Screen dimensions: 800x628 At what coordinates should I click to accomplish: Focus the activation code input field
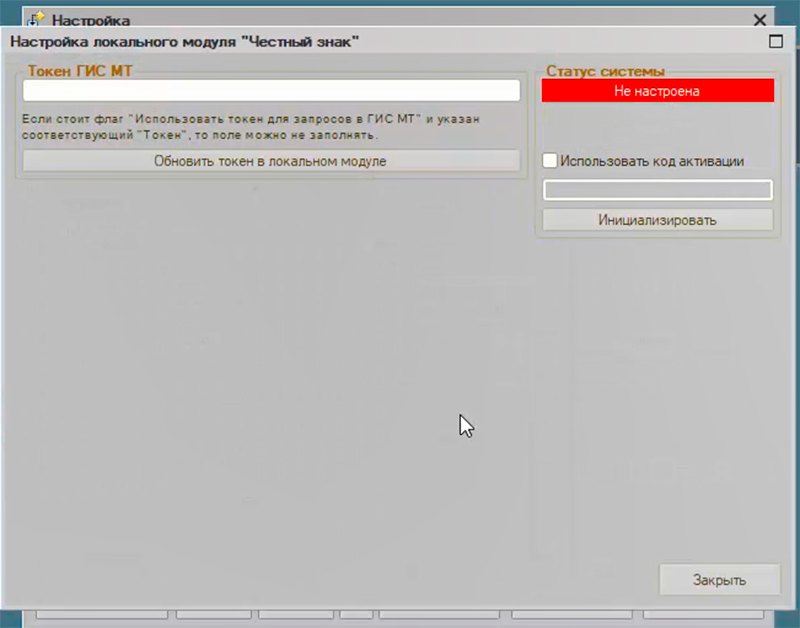pyautogui.click(x=658, y=190)
